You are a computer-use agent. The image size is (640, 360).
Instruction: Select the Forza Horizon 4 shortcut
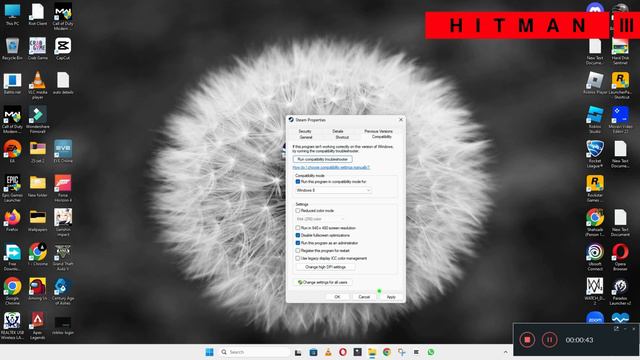[63, 188]
